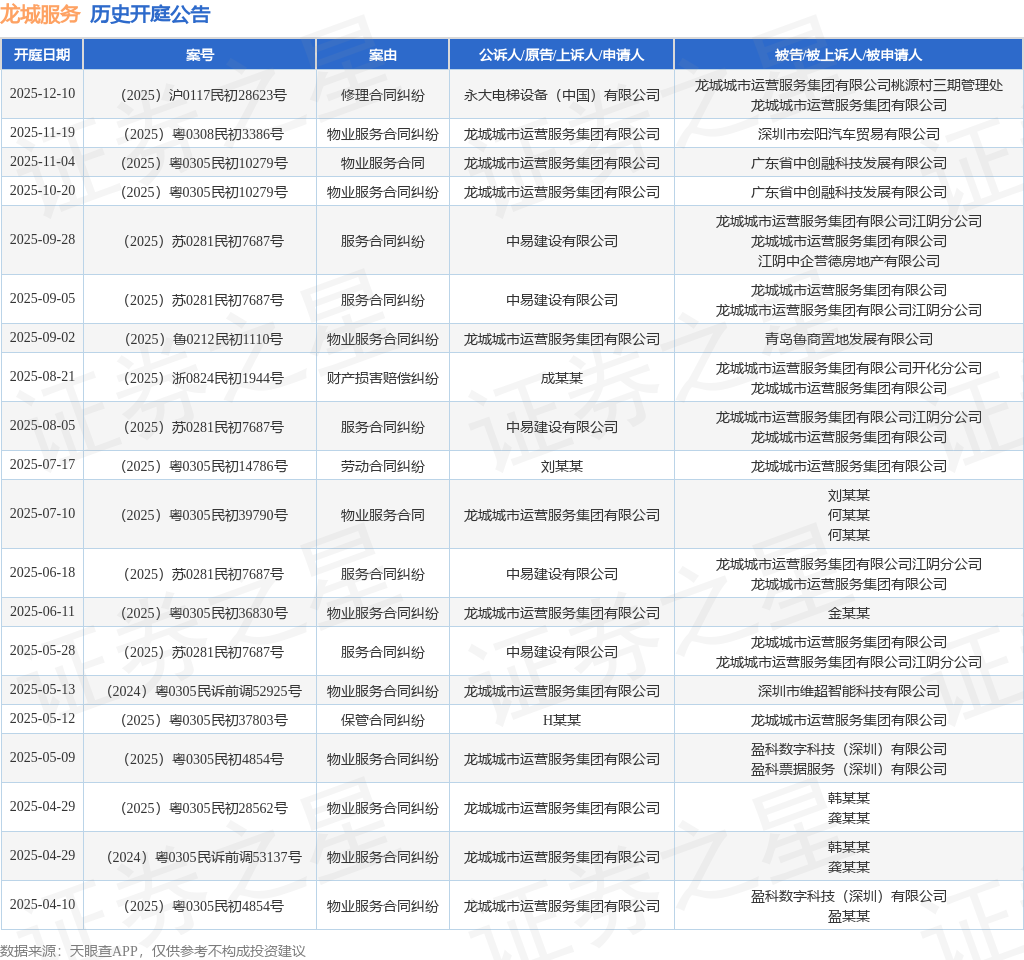Click defendant 江阴中企誉德房地产有限公司
Image resolution: width=1024 pixels, height=960 pixels.
[x=848, y=261]
